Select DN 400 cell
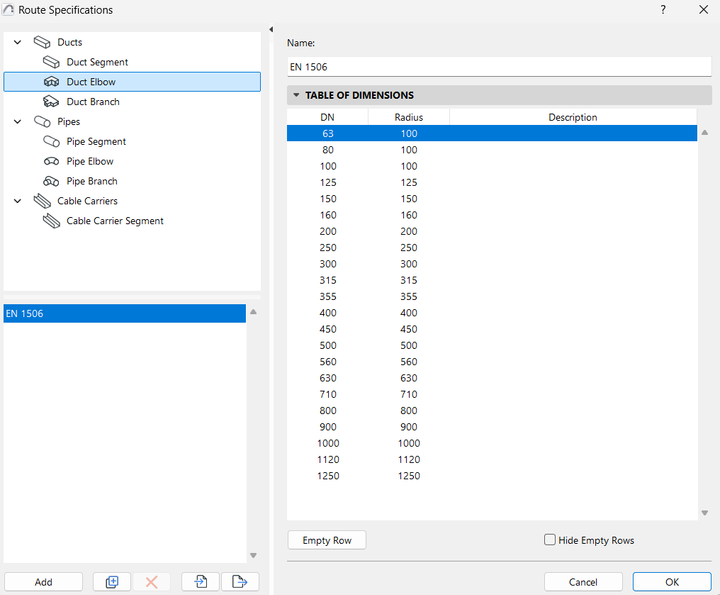The image size is (720, 595). point(328,313)
